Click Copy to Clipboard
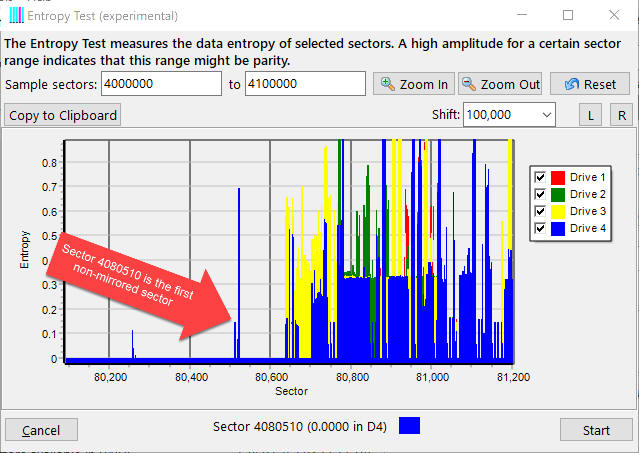Image resolution: width=639 pixels, height=453 pixels. pos(63,115)
